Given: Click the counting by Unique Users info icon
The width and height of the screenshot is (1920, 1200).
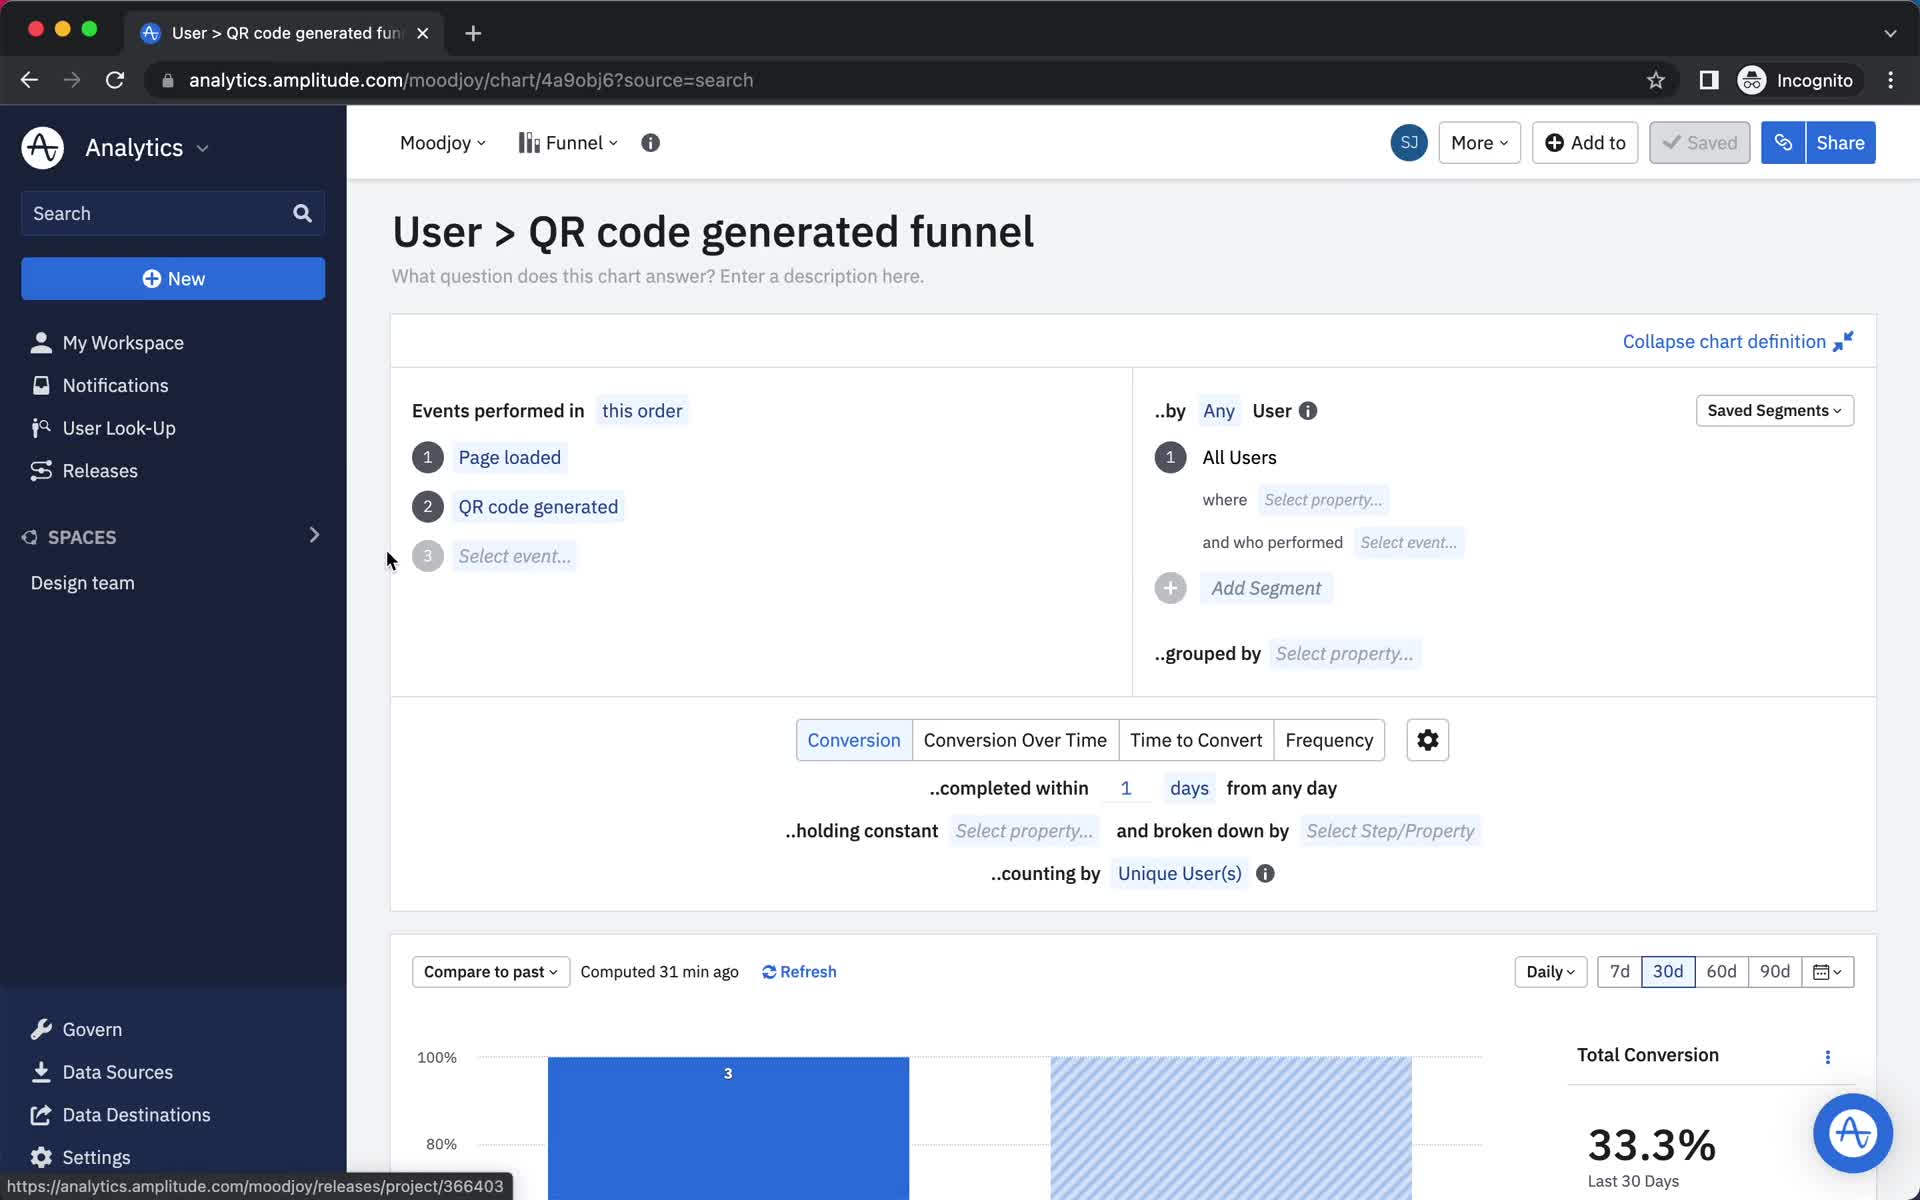Looking at the screenshot, I should 1265,874.
